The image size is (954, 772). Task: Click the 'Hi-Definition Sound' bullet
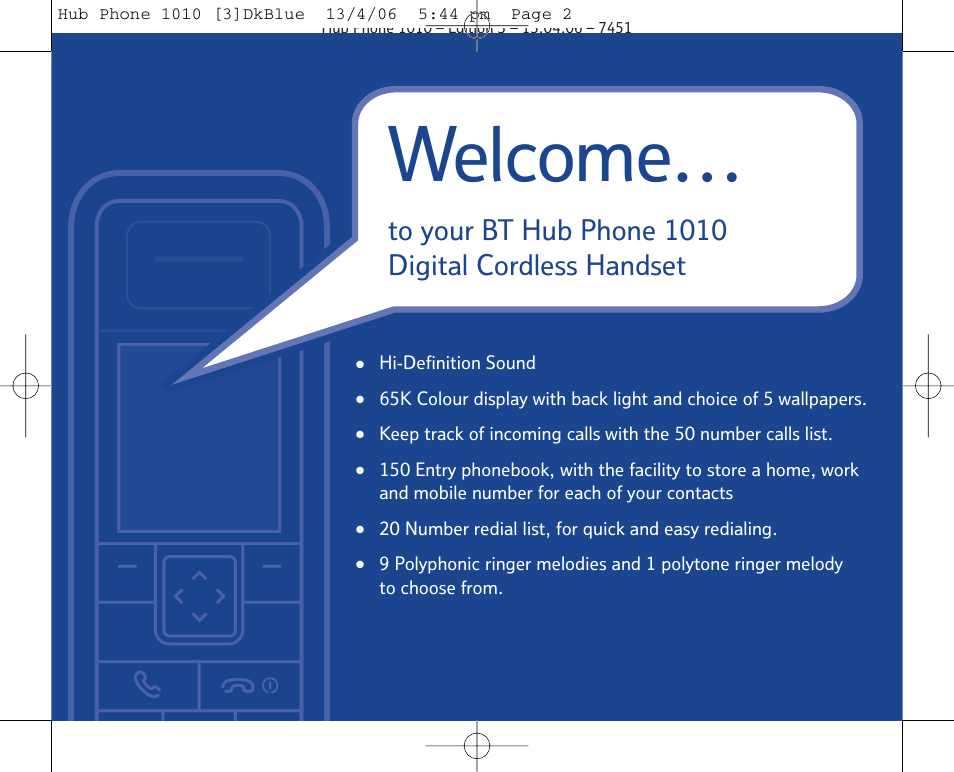[457, 363]
